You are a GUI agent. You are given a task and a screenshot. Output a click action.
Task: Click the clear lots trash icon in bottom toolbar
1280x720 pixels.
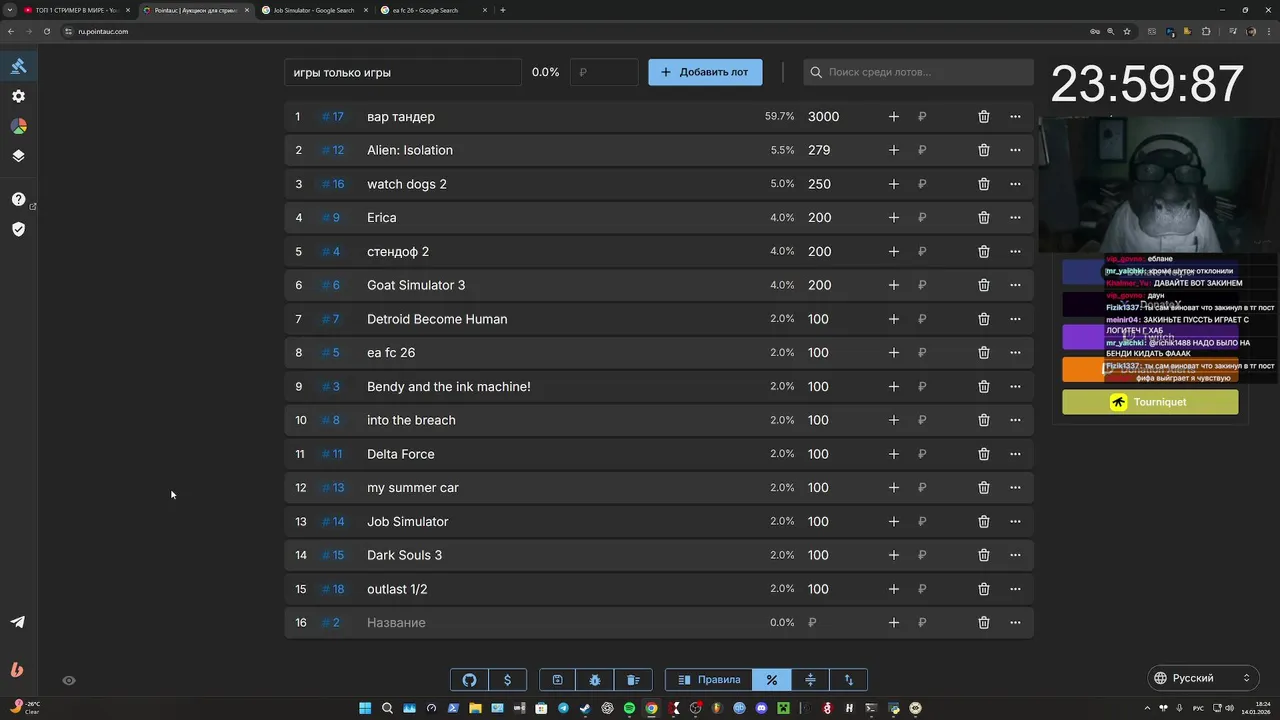(633, 680)
